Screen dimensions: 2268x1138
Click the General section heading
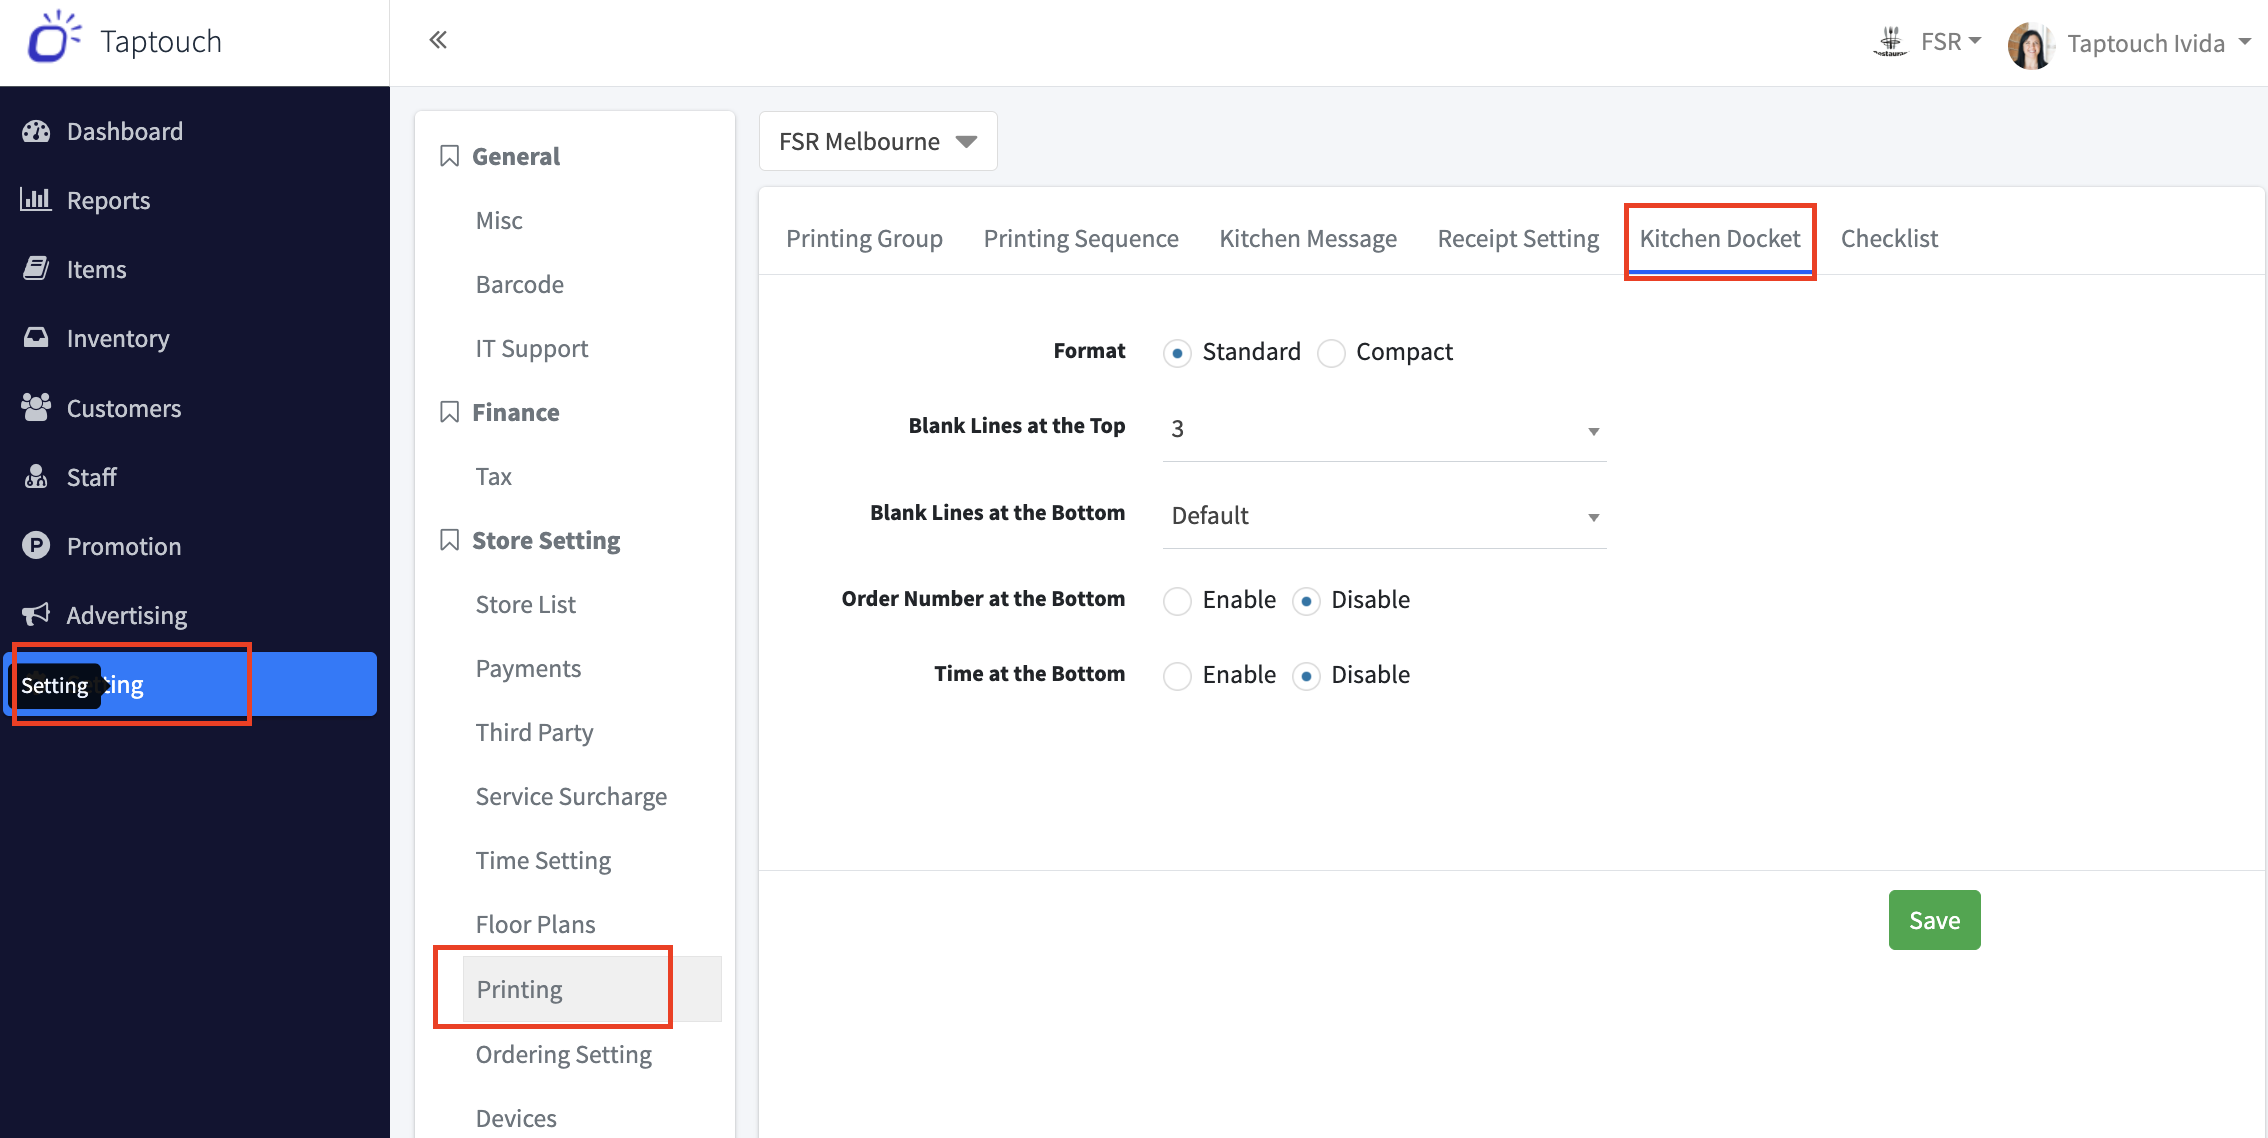515,156
